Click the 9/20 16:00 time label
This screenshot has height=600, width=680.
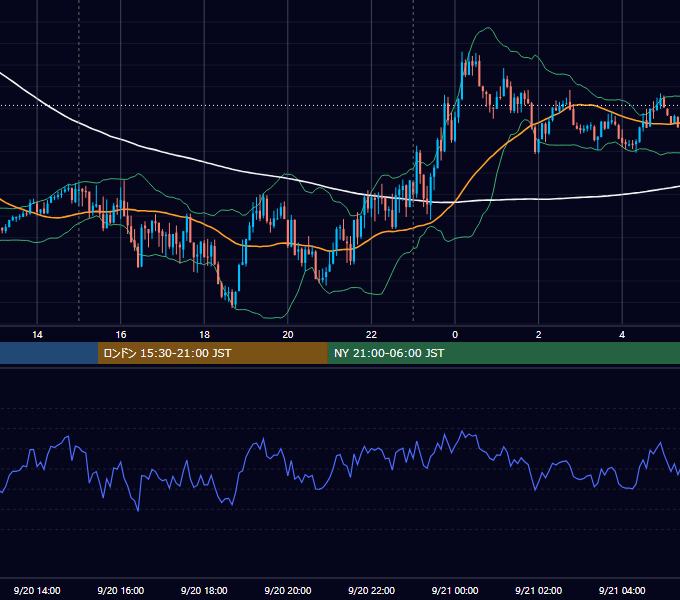click(121, 590)
